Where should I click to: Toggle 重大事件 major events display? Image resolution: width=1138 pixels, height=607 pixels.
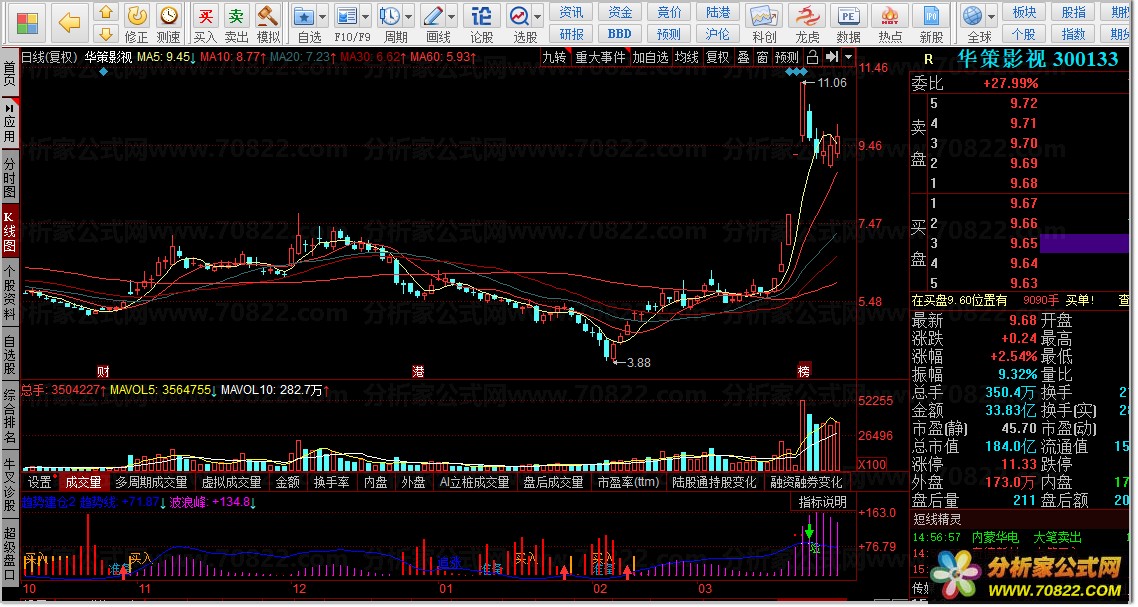tap(600, 57)
